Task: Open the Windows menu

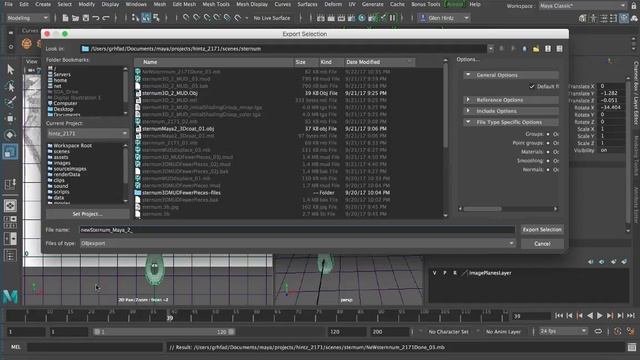Action: point(136,4)
